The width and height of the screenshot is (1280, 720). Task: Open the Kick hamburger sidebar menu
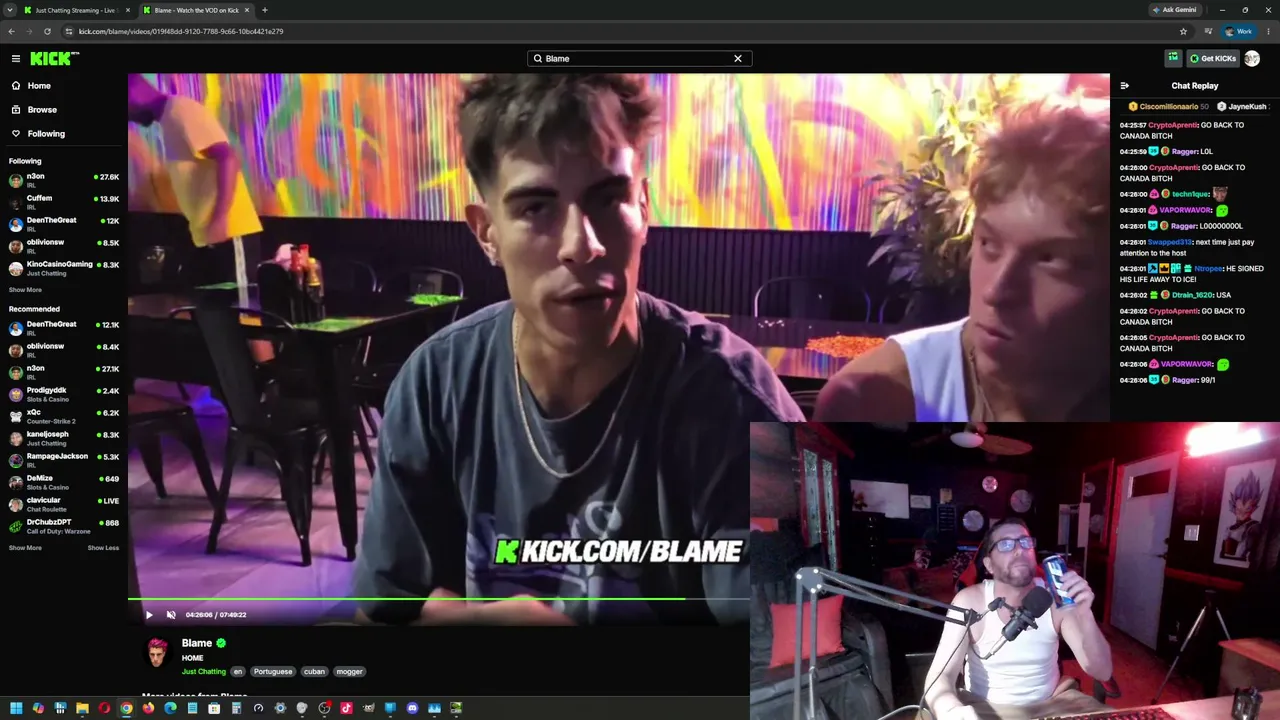point(16,58)
